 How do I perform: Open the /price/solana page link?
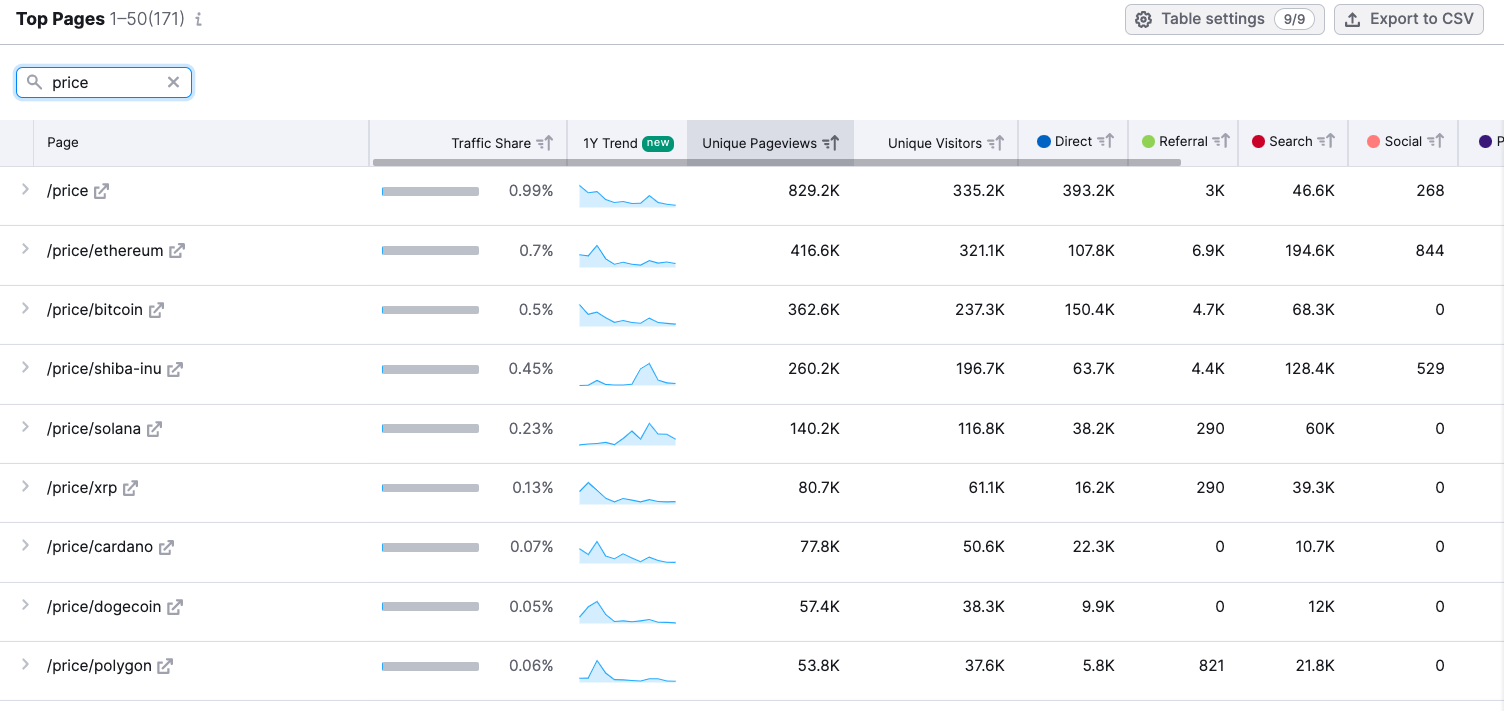[x=94, y=429]
